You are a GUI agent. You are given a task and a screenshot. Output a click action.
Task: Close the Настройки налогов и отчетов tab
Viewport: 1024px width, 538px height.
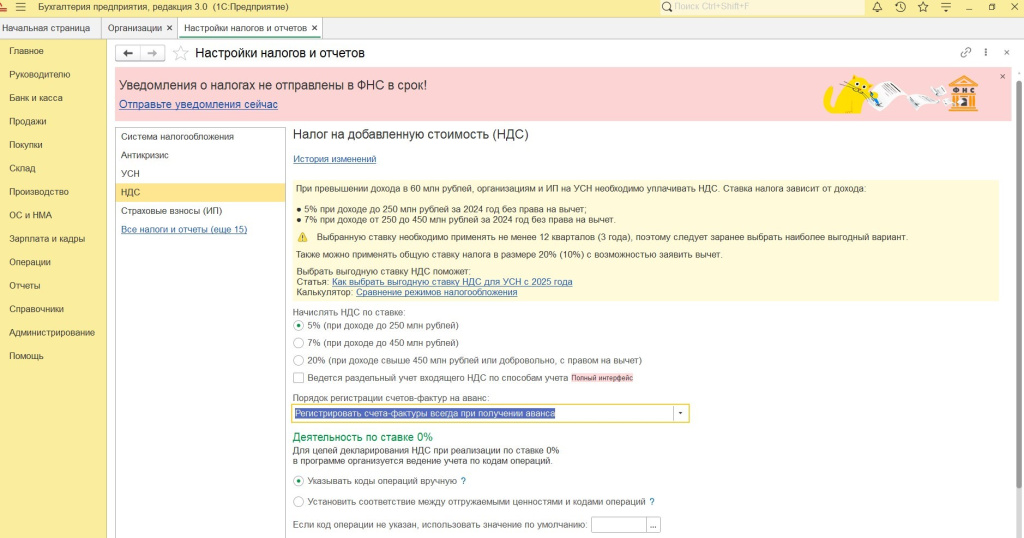(314, 28)
